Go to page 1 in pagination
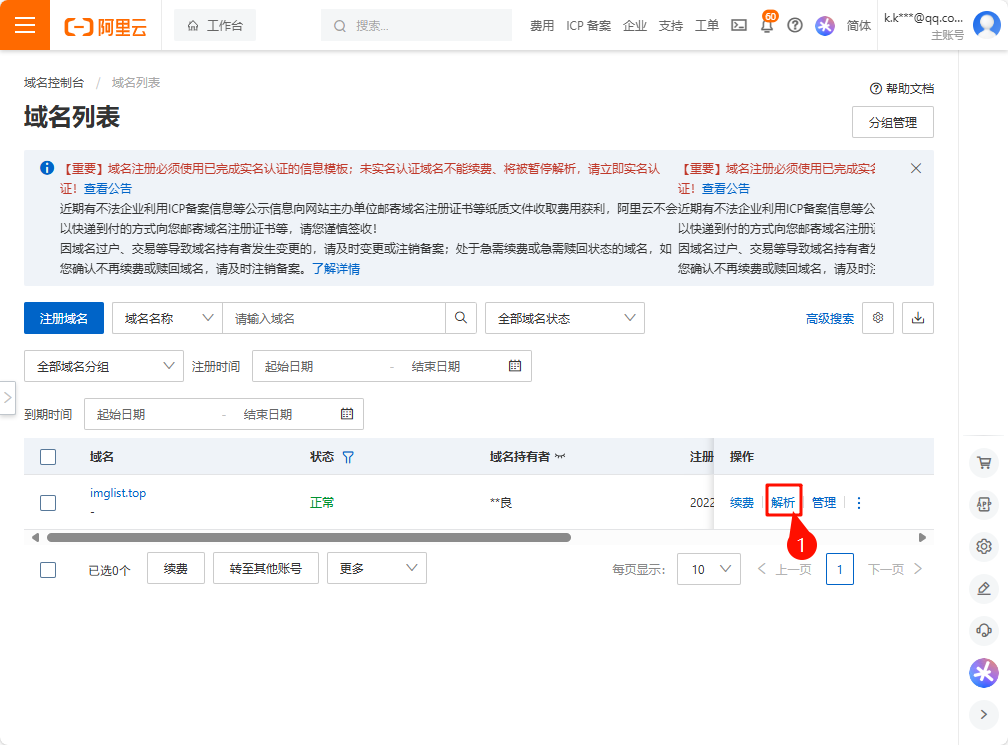 coord(840,569)
